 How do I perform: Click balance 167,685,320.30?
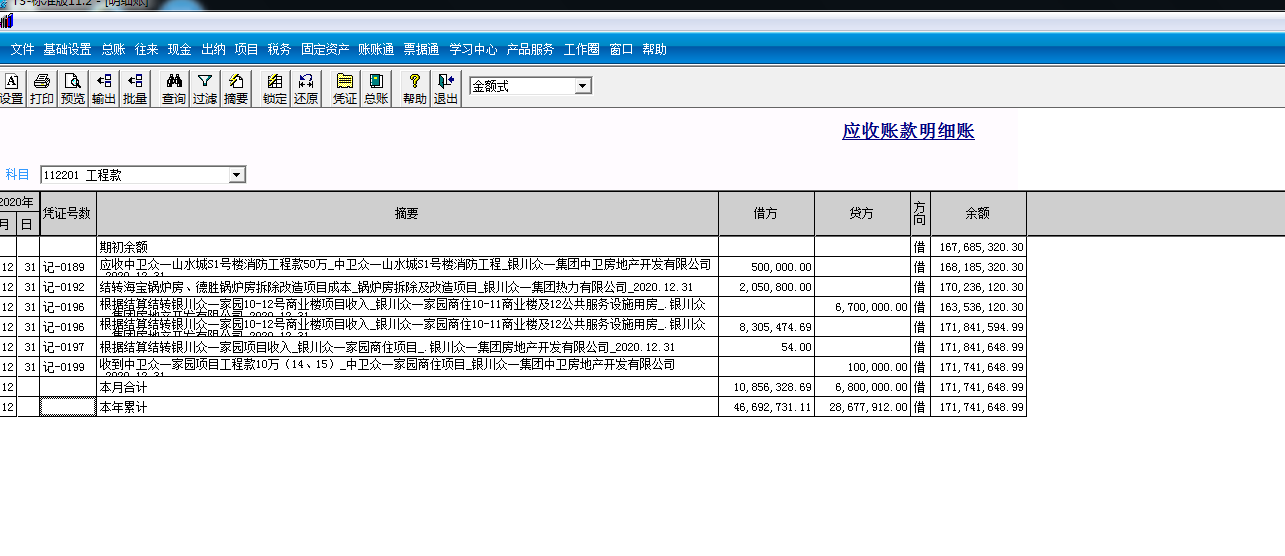pos(983,247)
